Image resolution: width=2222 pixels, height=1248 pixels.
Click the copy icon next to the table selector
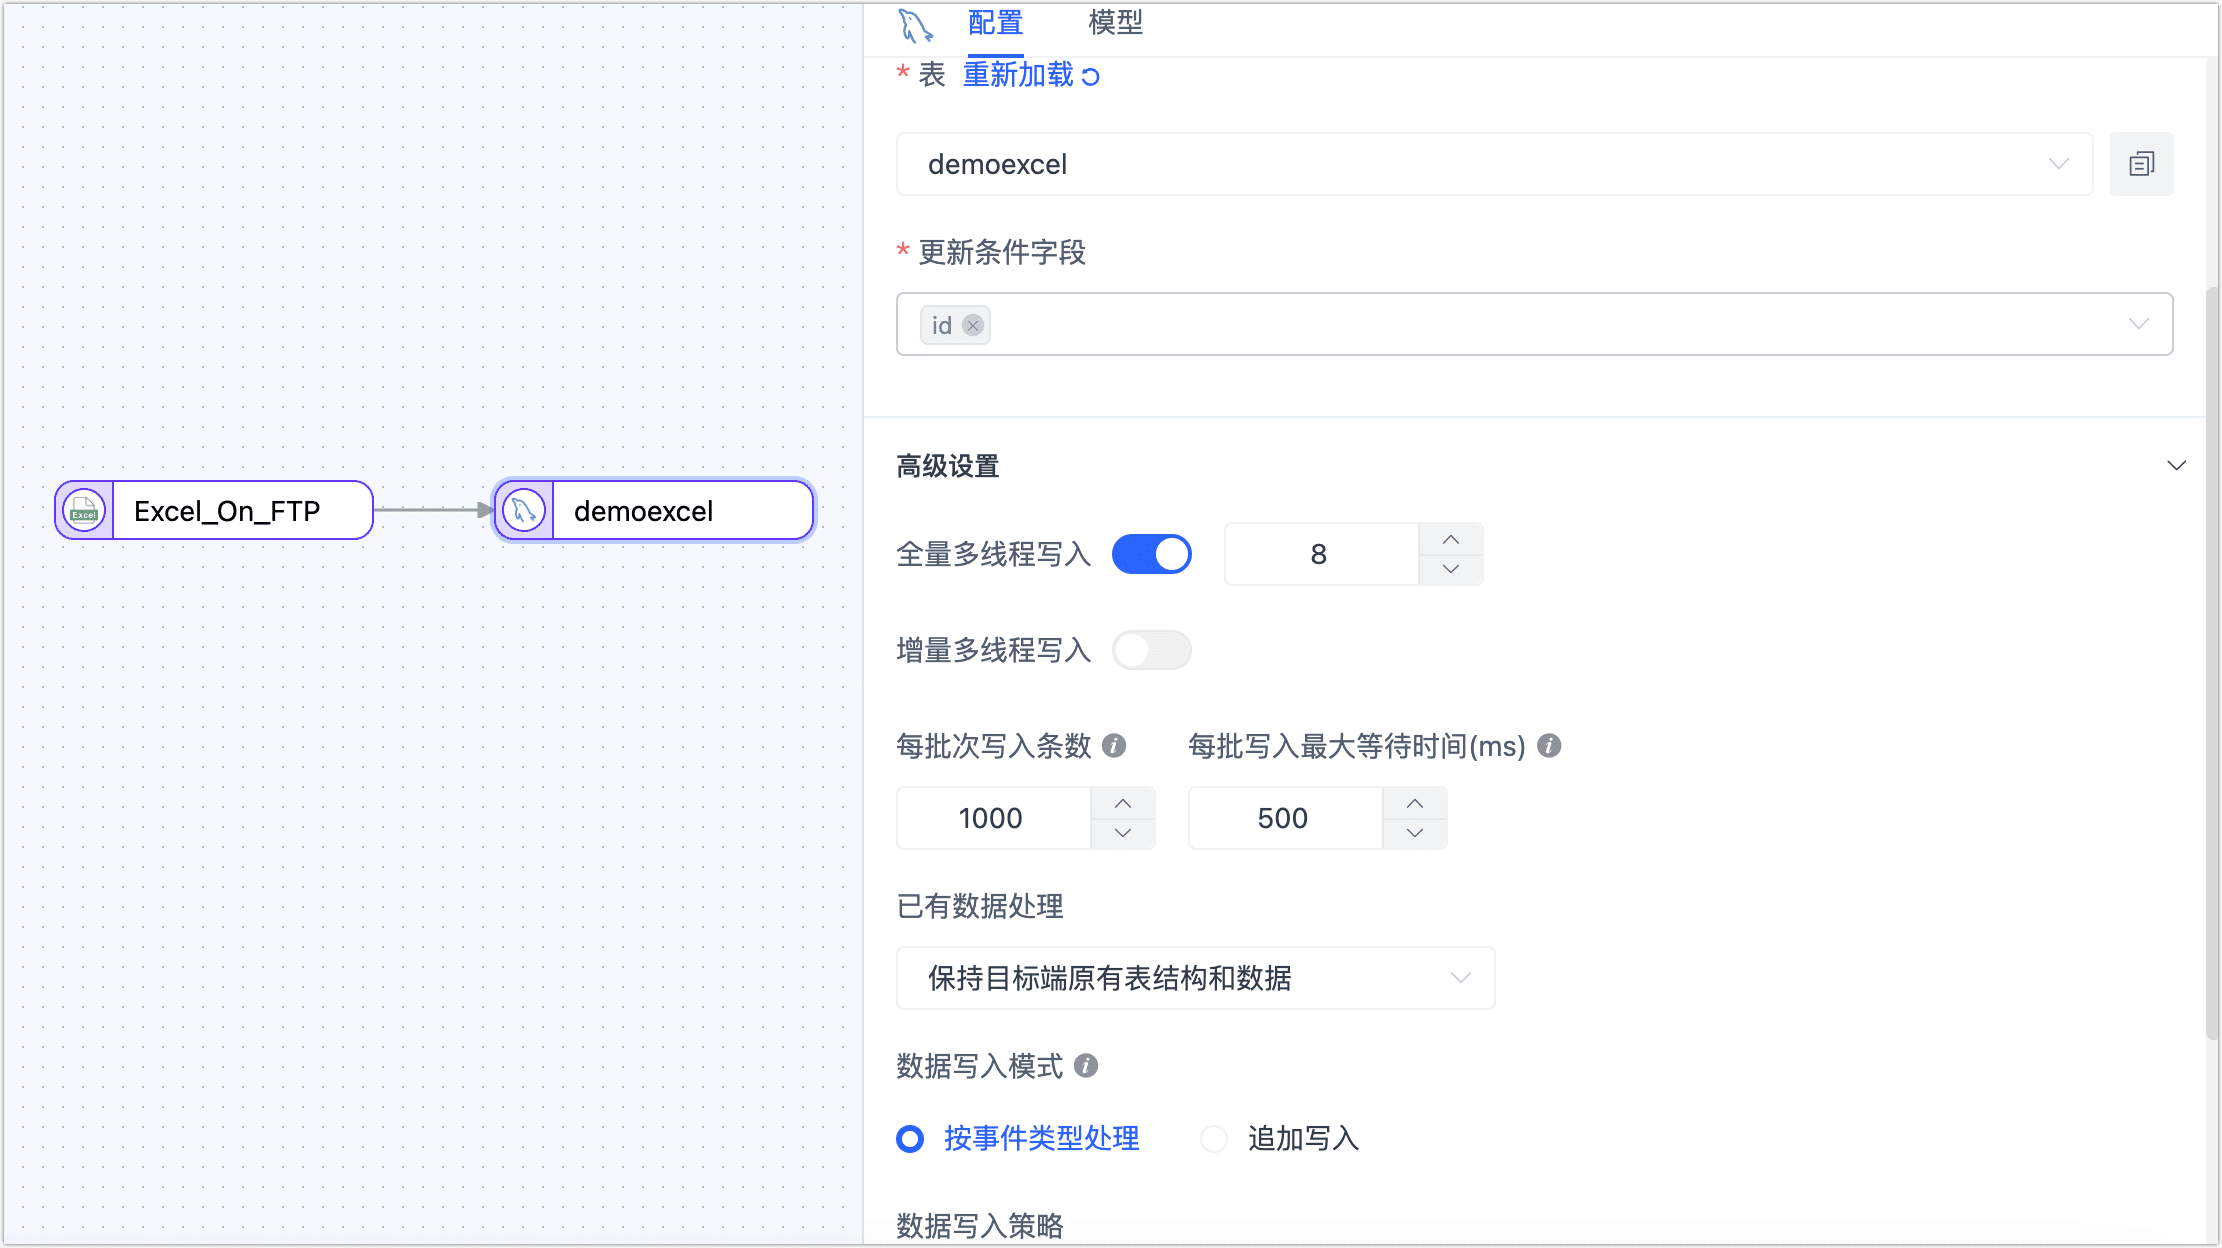tap(2141, 163)
